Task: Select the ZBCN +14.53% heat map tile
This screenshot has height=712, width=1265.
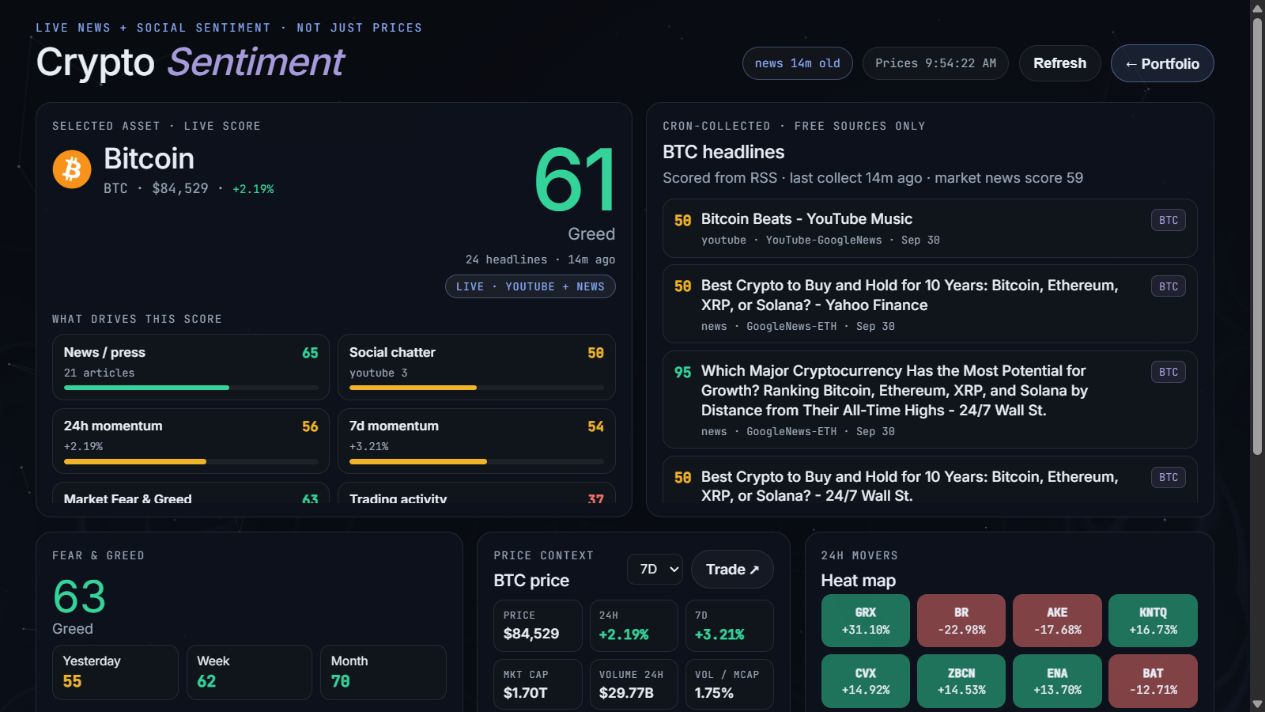Action: point(961,681)
